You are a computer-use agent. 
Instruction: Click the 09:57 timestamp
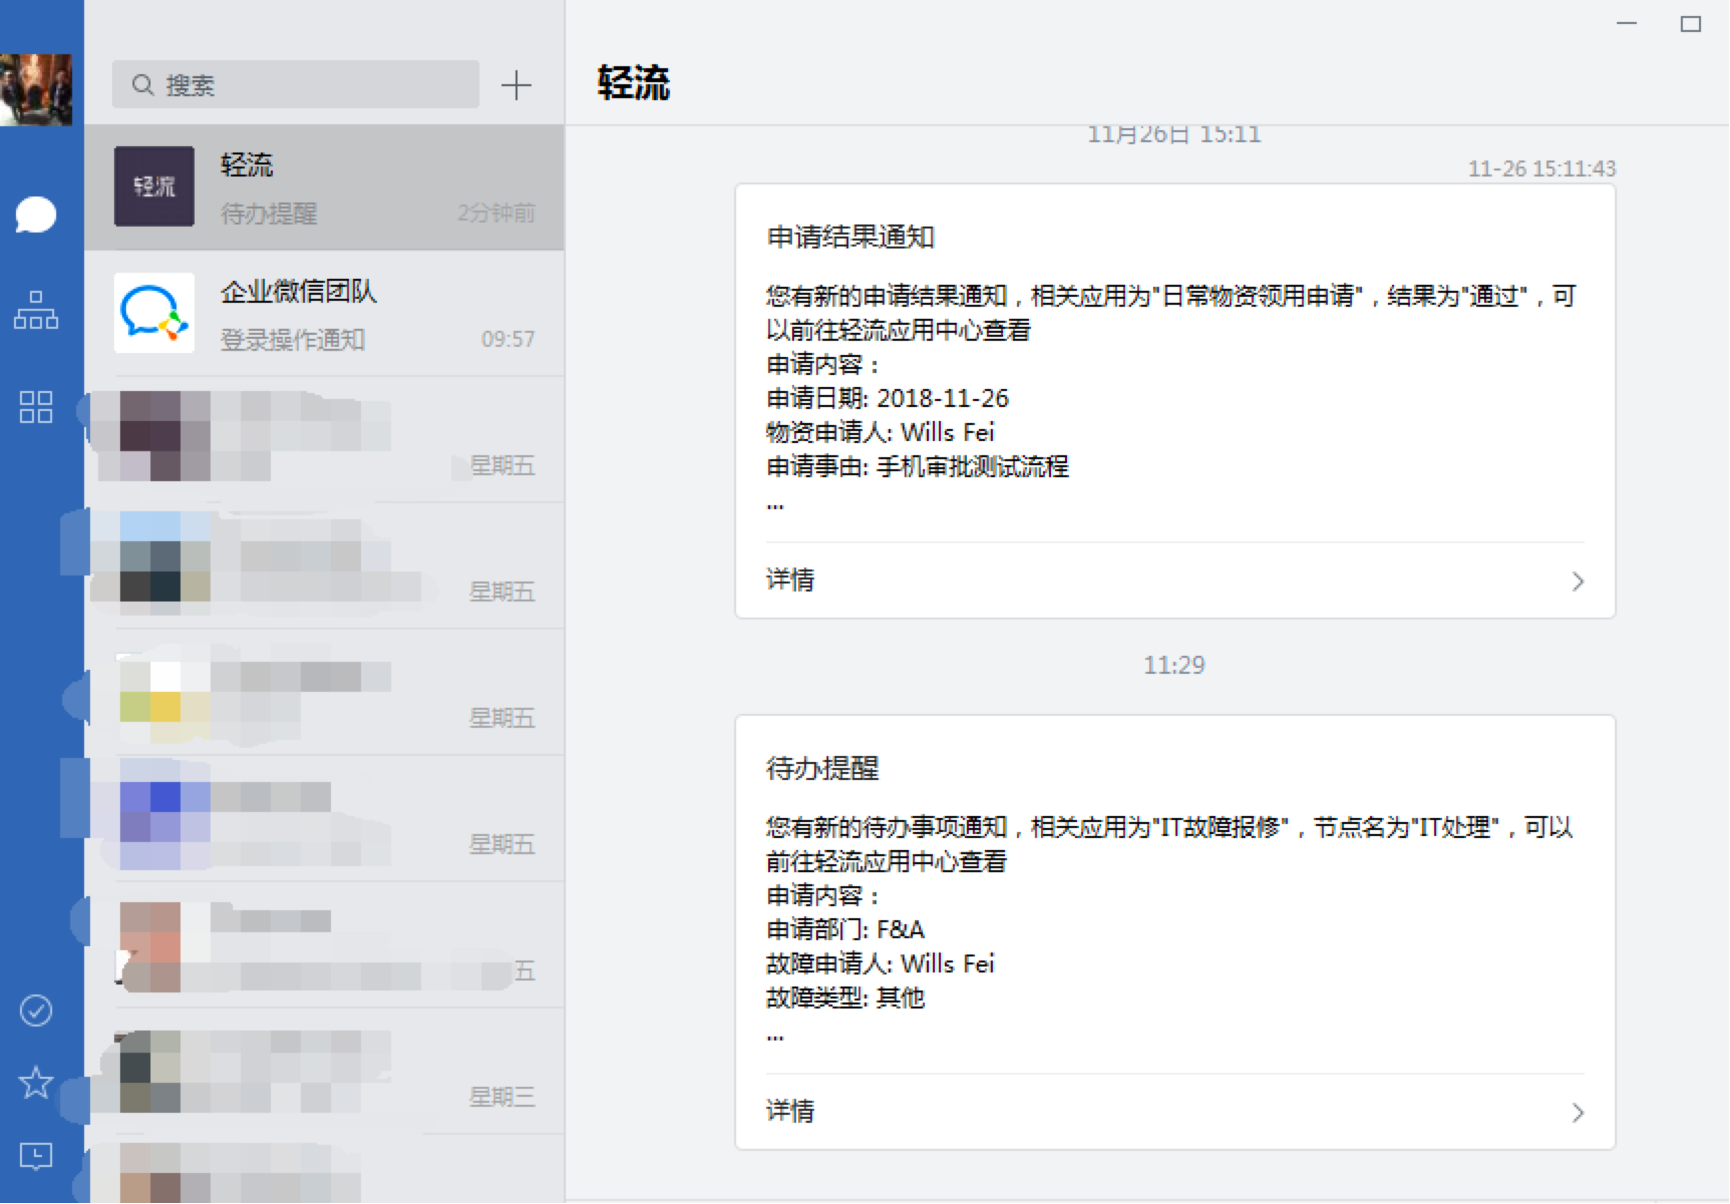508,339
